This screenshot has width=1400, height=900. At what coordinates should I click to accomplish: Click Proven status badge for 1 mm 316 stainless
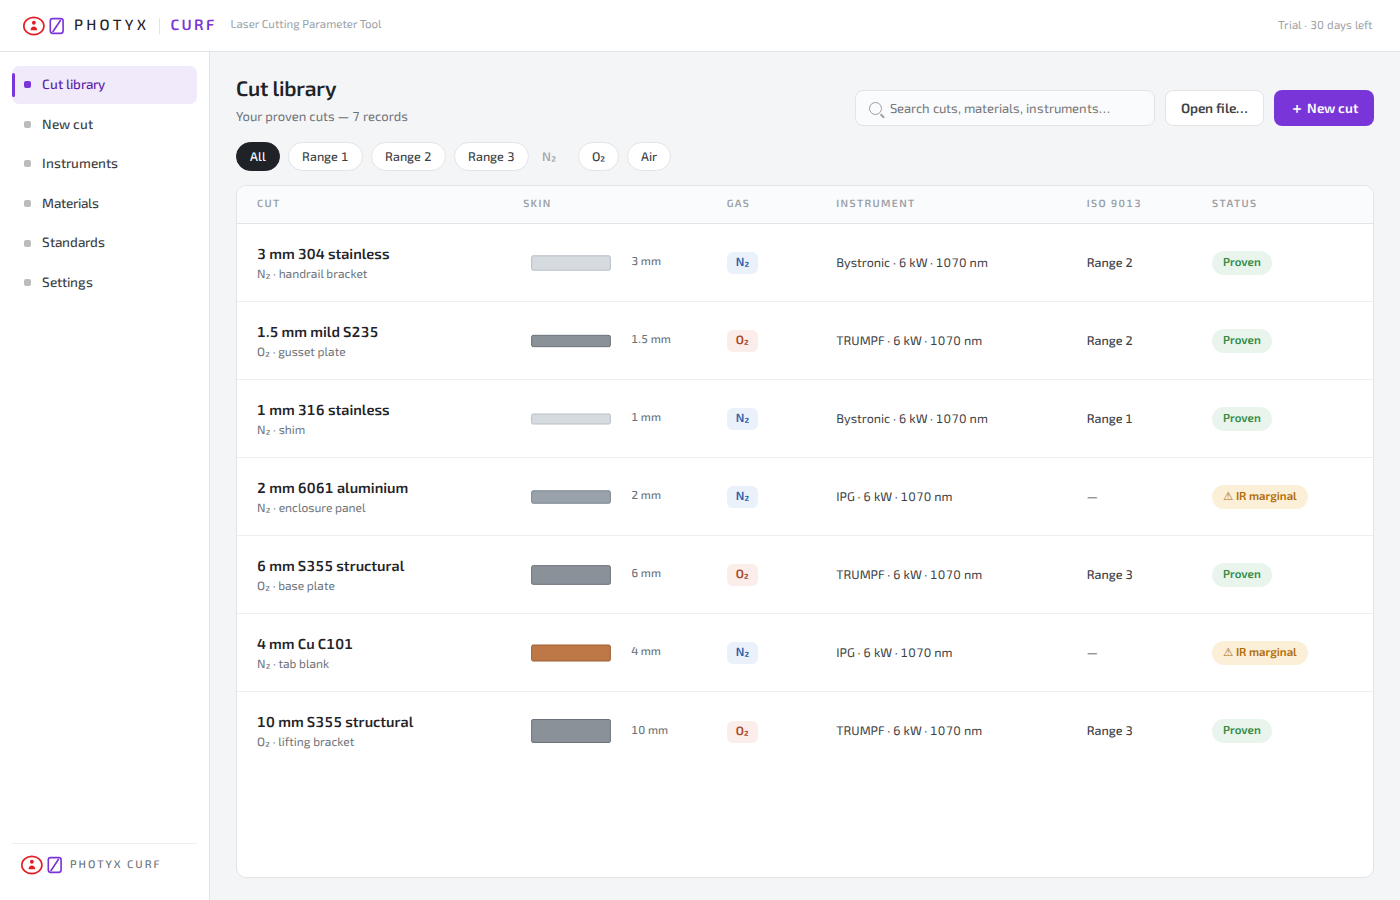[1241, 418]
